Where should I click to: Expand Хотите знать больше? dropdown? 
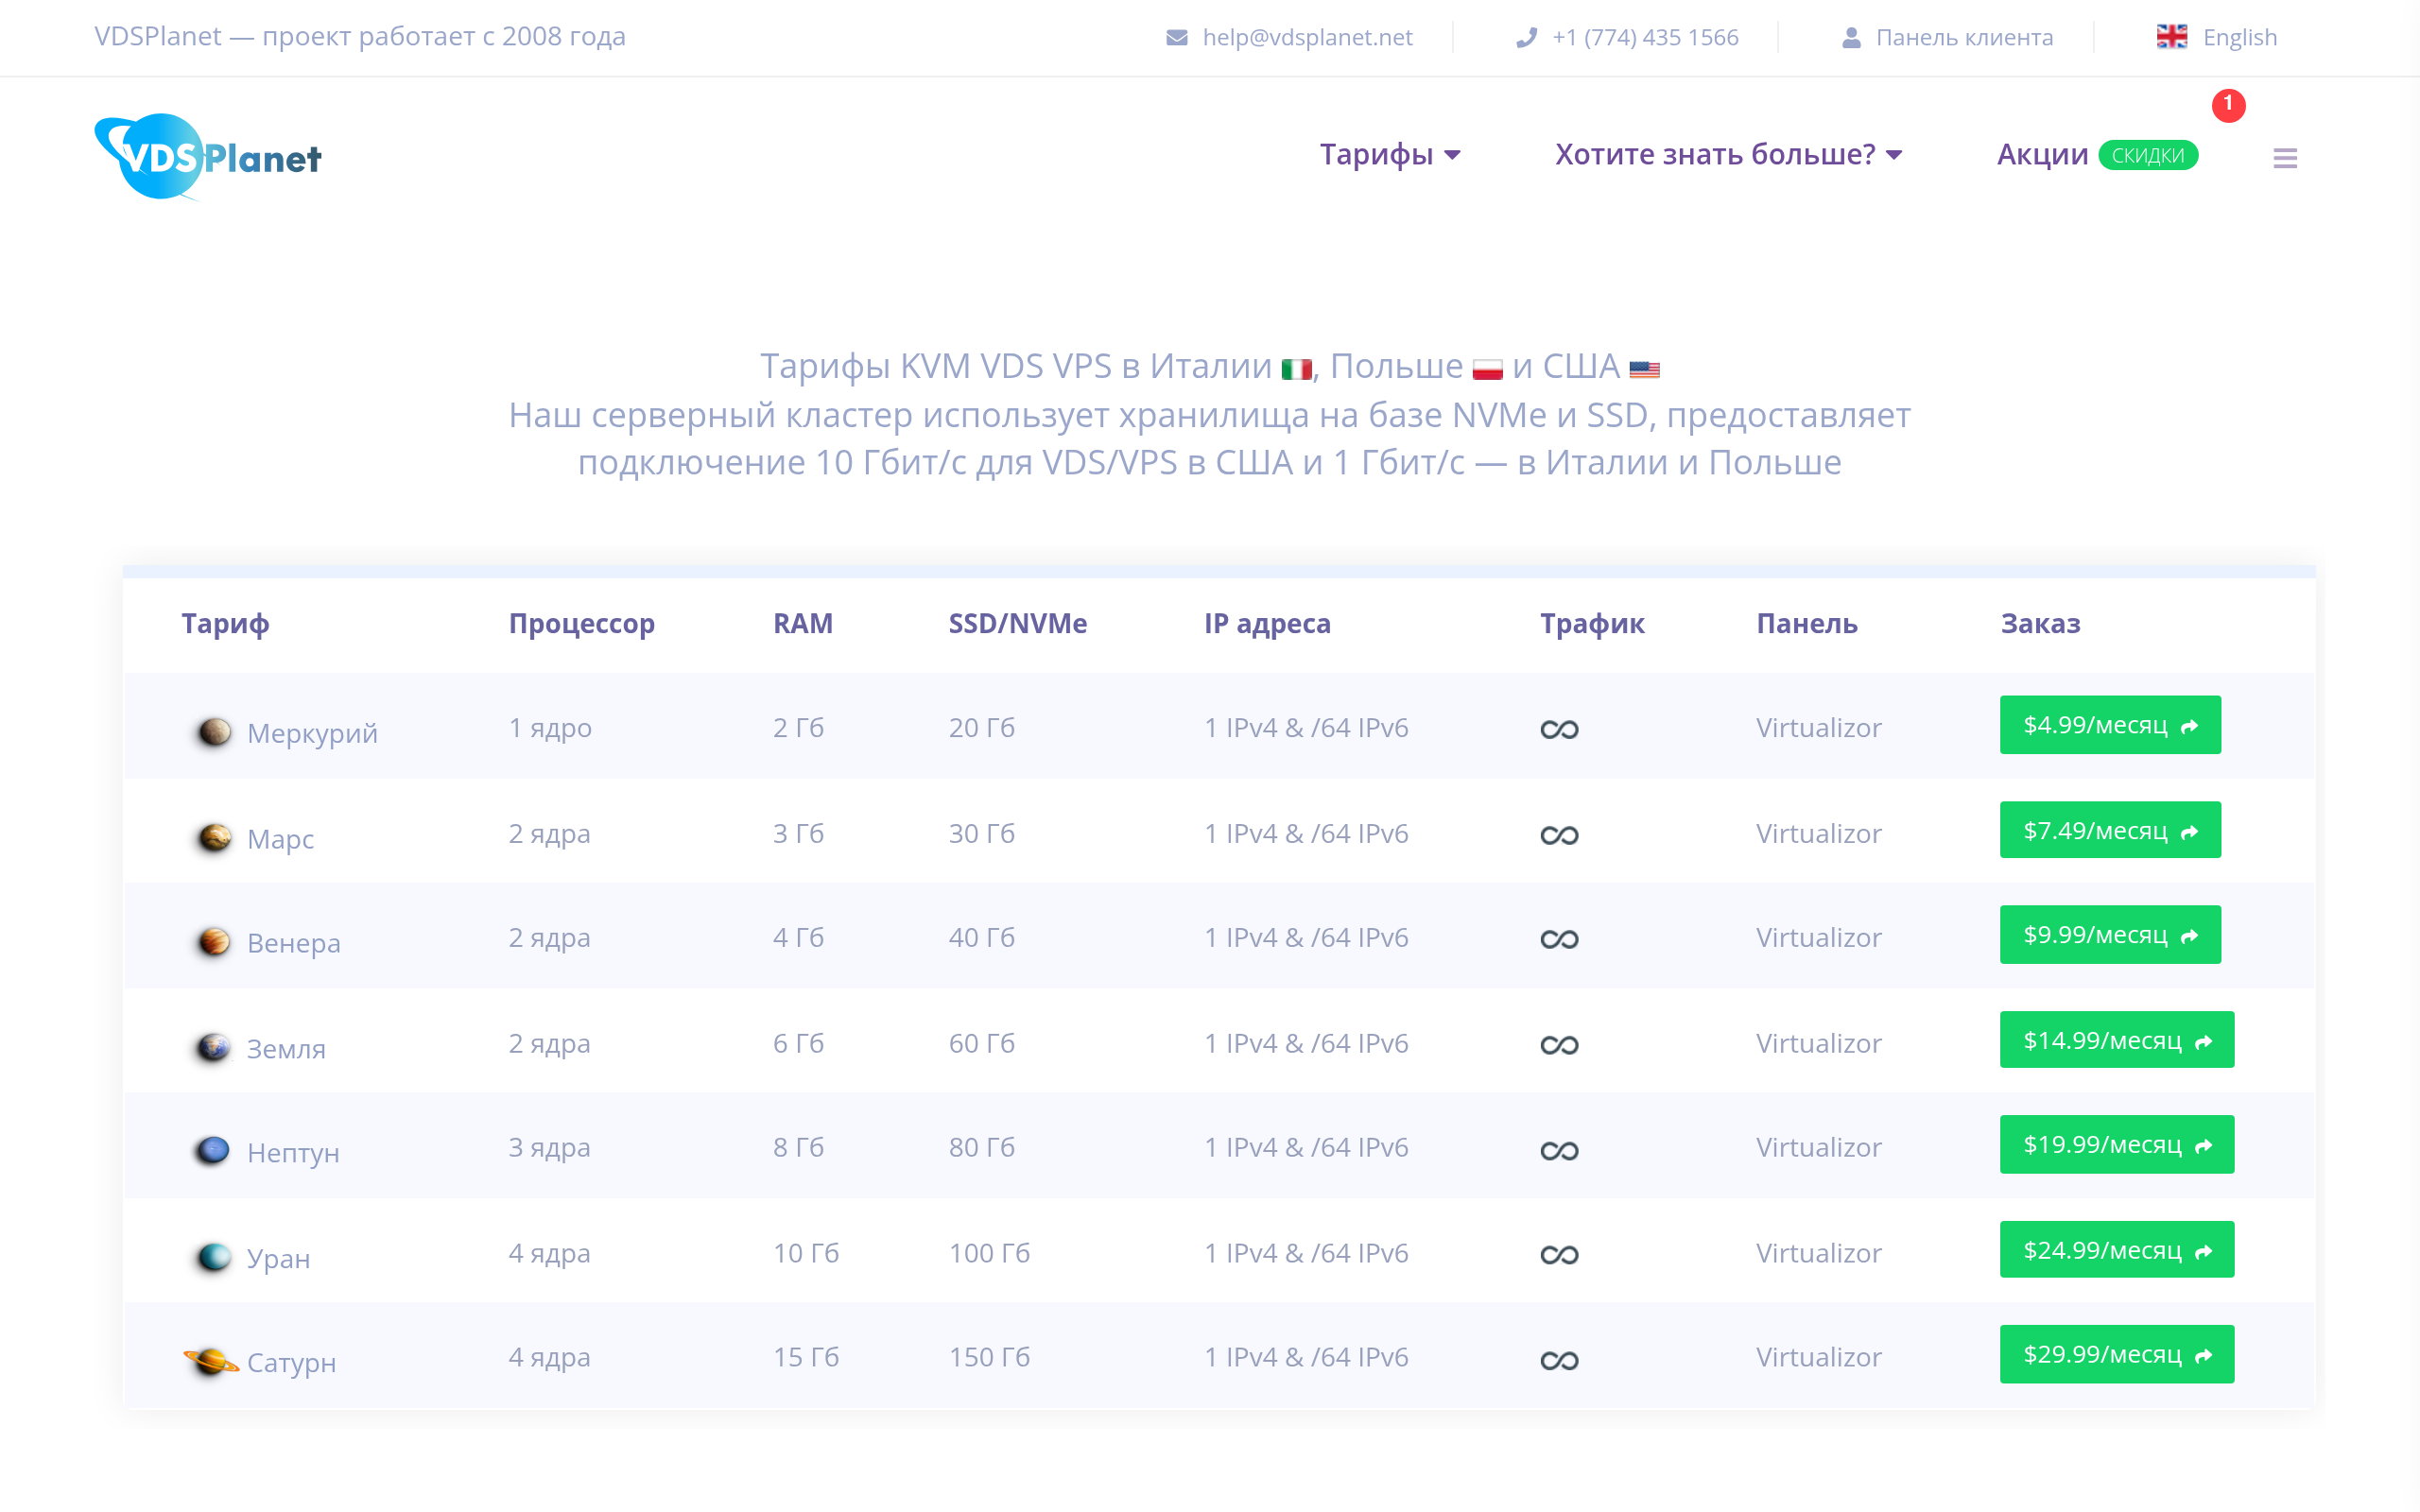(1728, 154)
